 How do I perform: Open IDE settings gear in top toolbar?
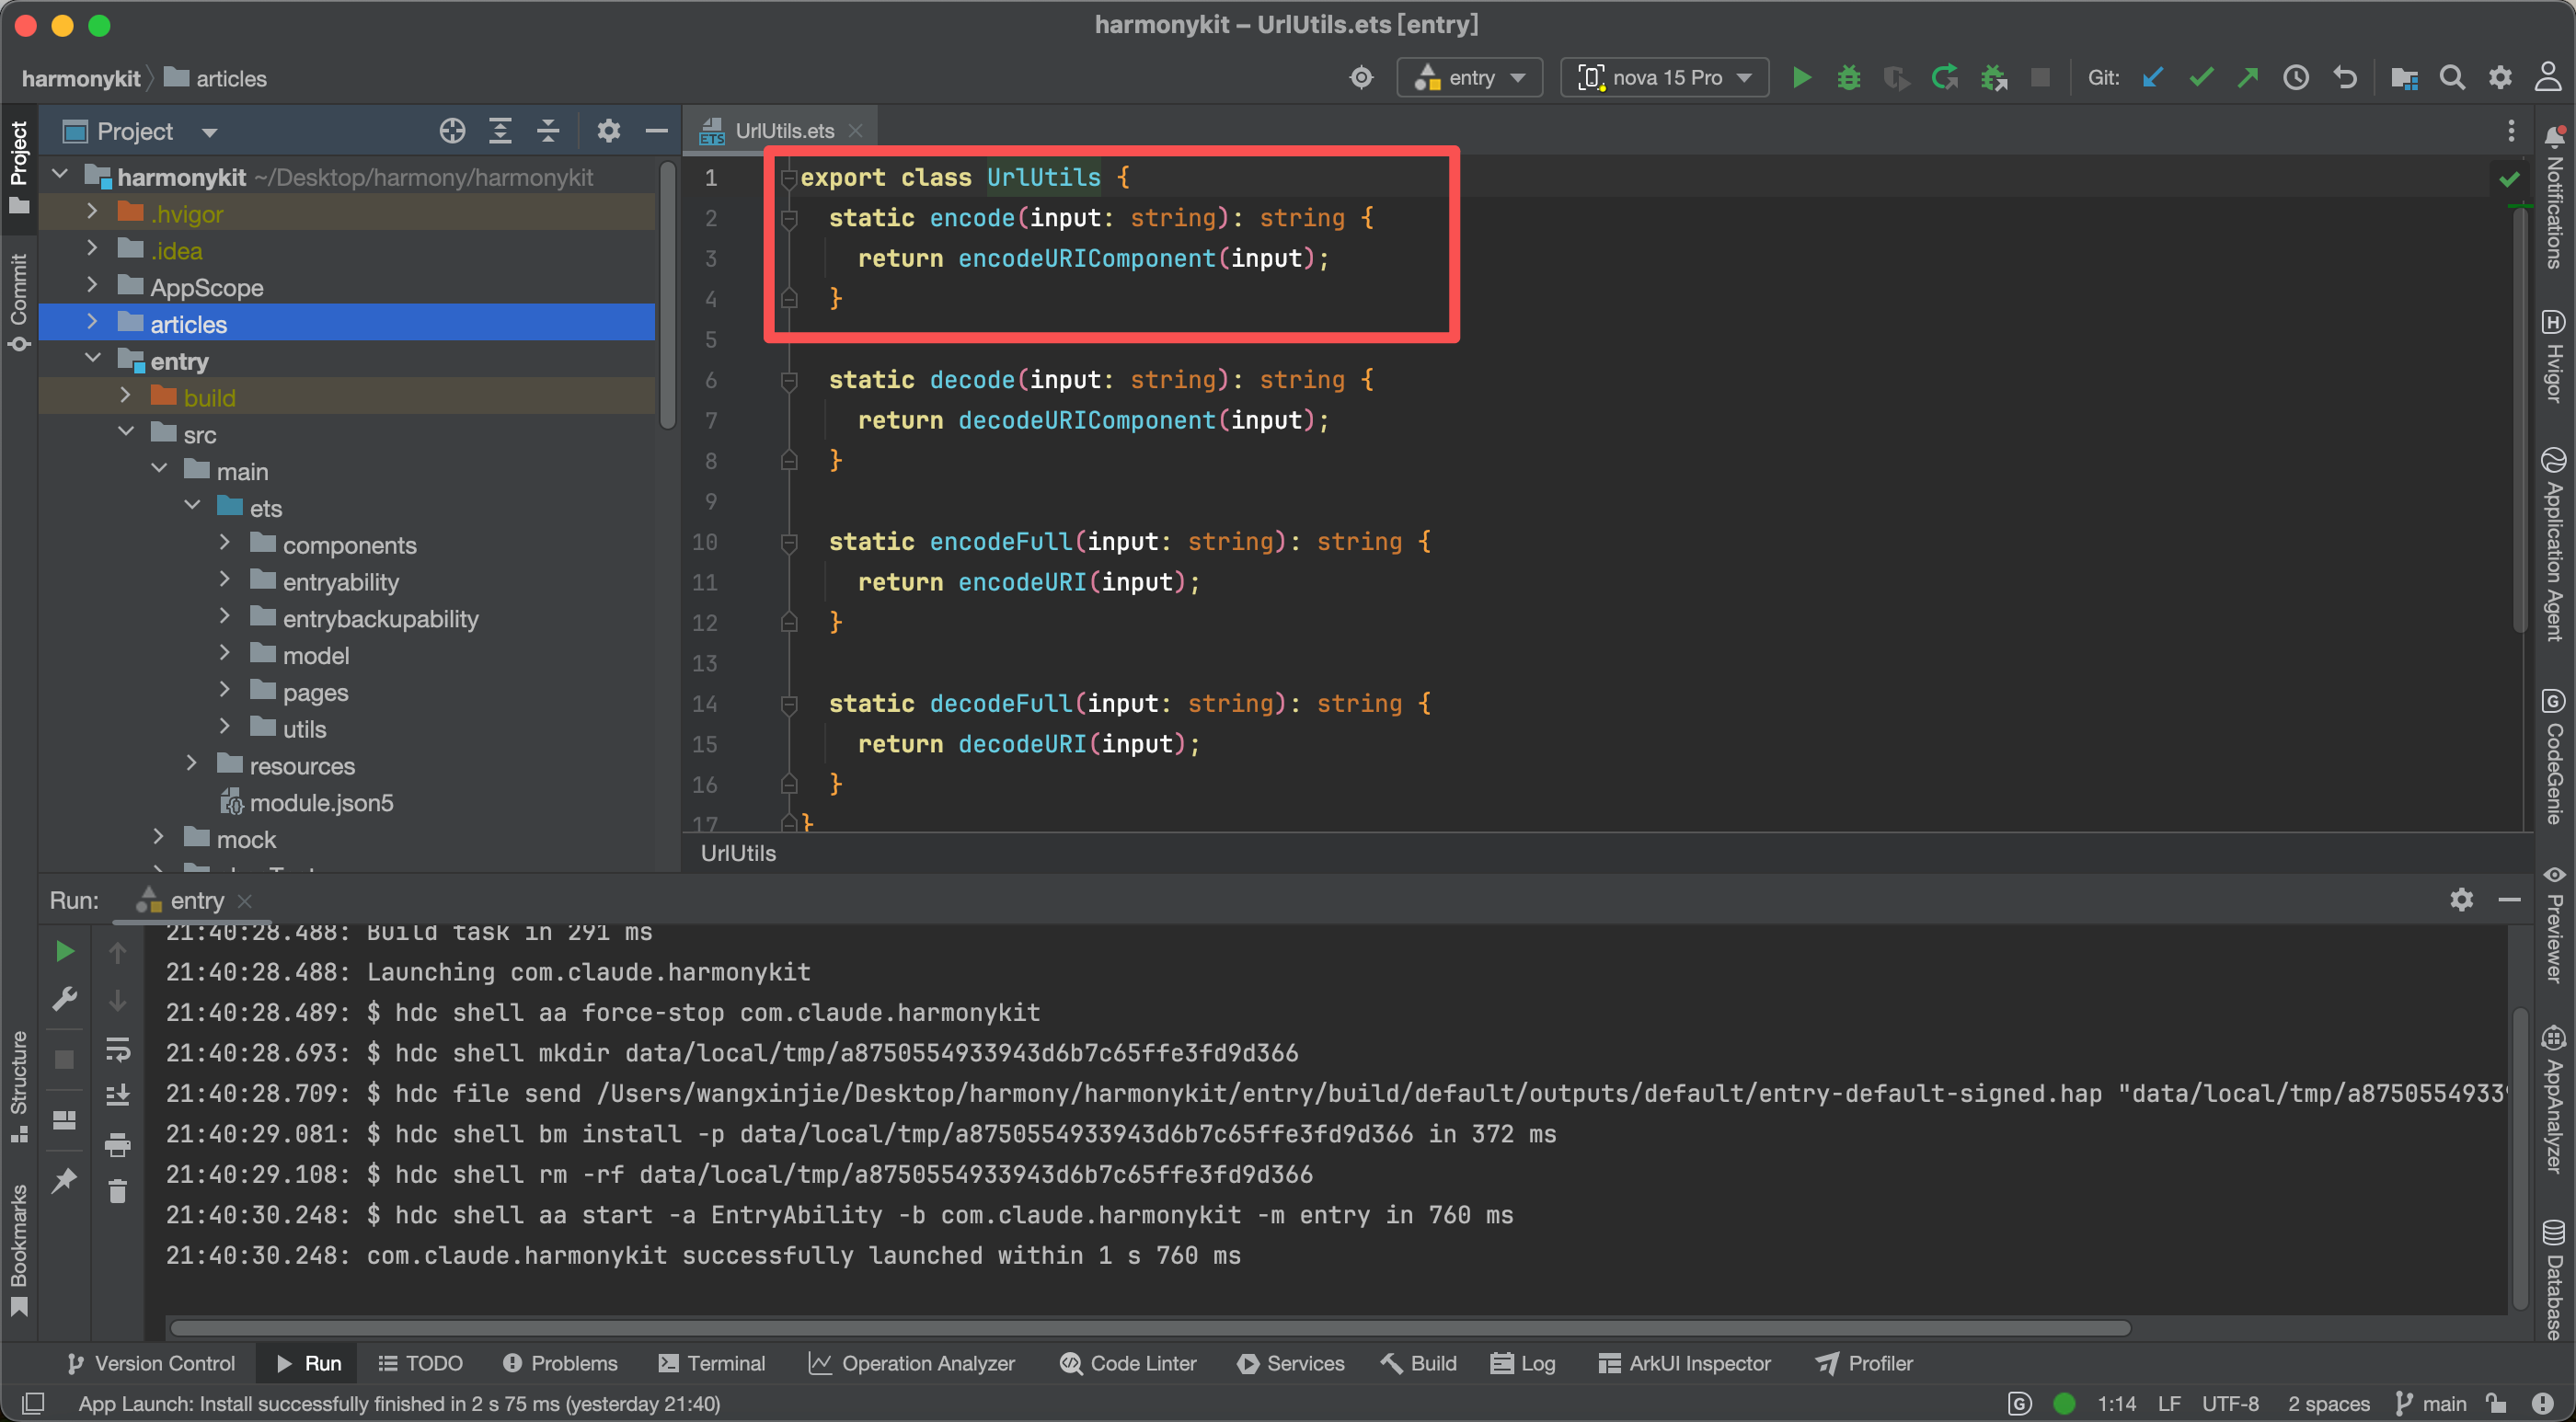pos(2499,77)
